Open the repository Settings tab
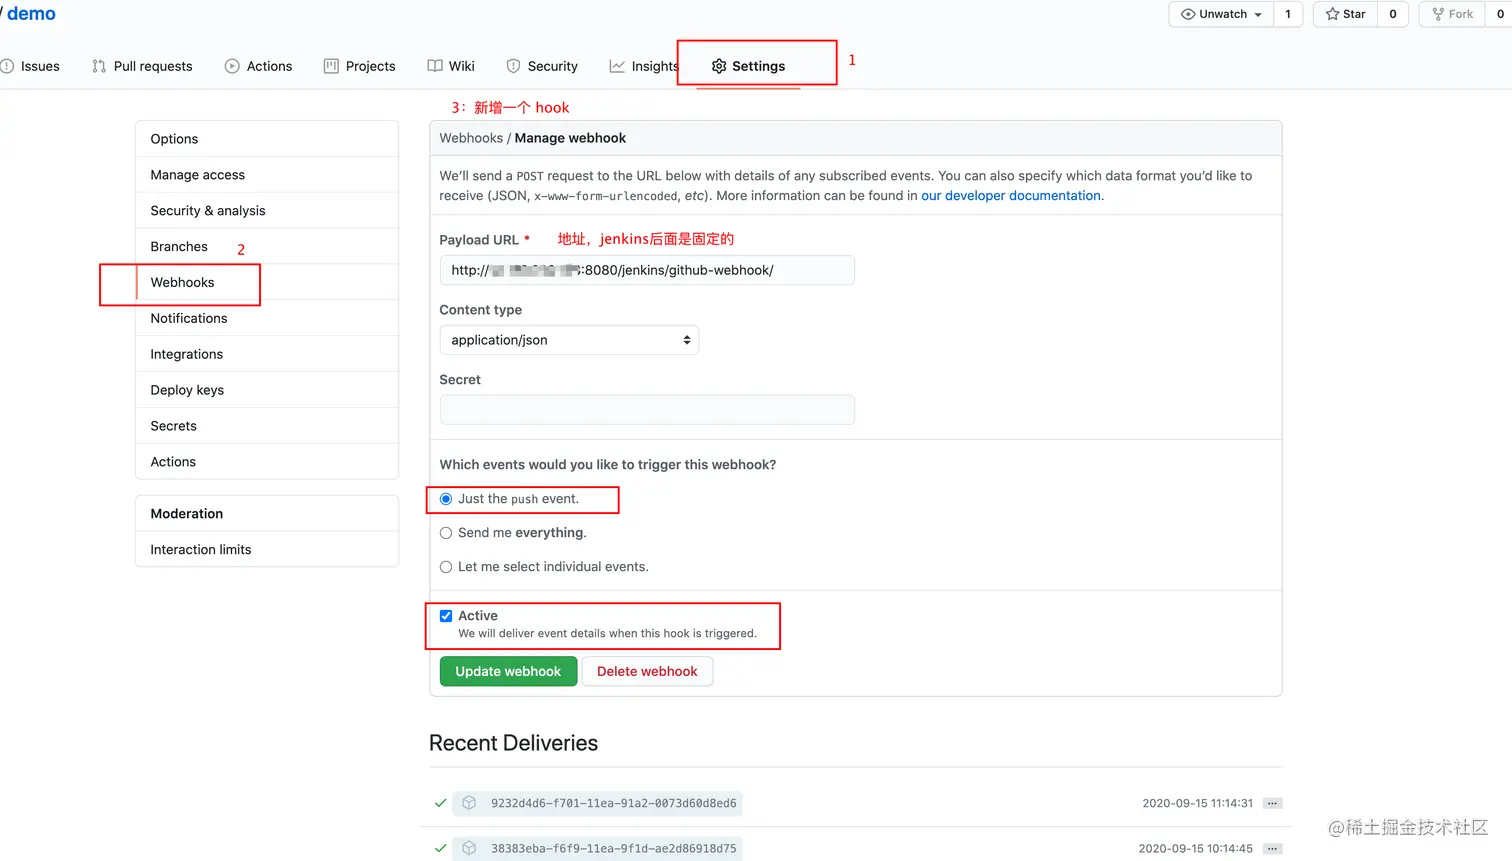1512x861 pixels. pyautogui.click(x=748, y=66)
